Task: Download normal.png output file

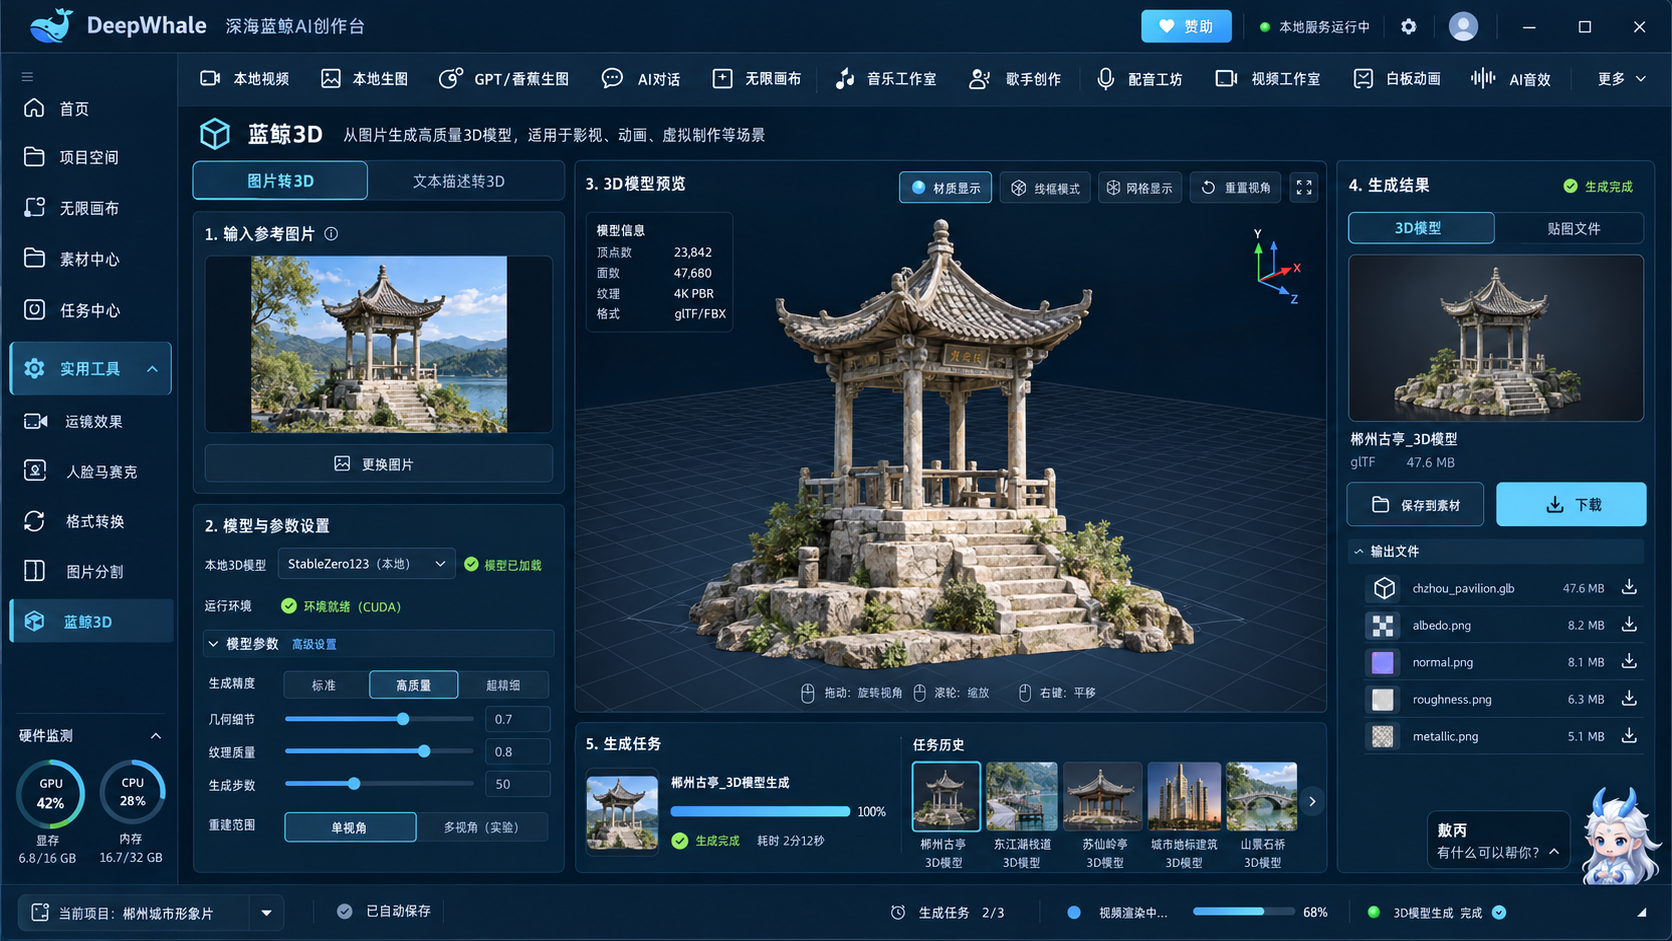Action: coord(1629,662)
